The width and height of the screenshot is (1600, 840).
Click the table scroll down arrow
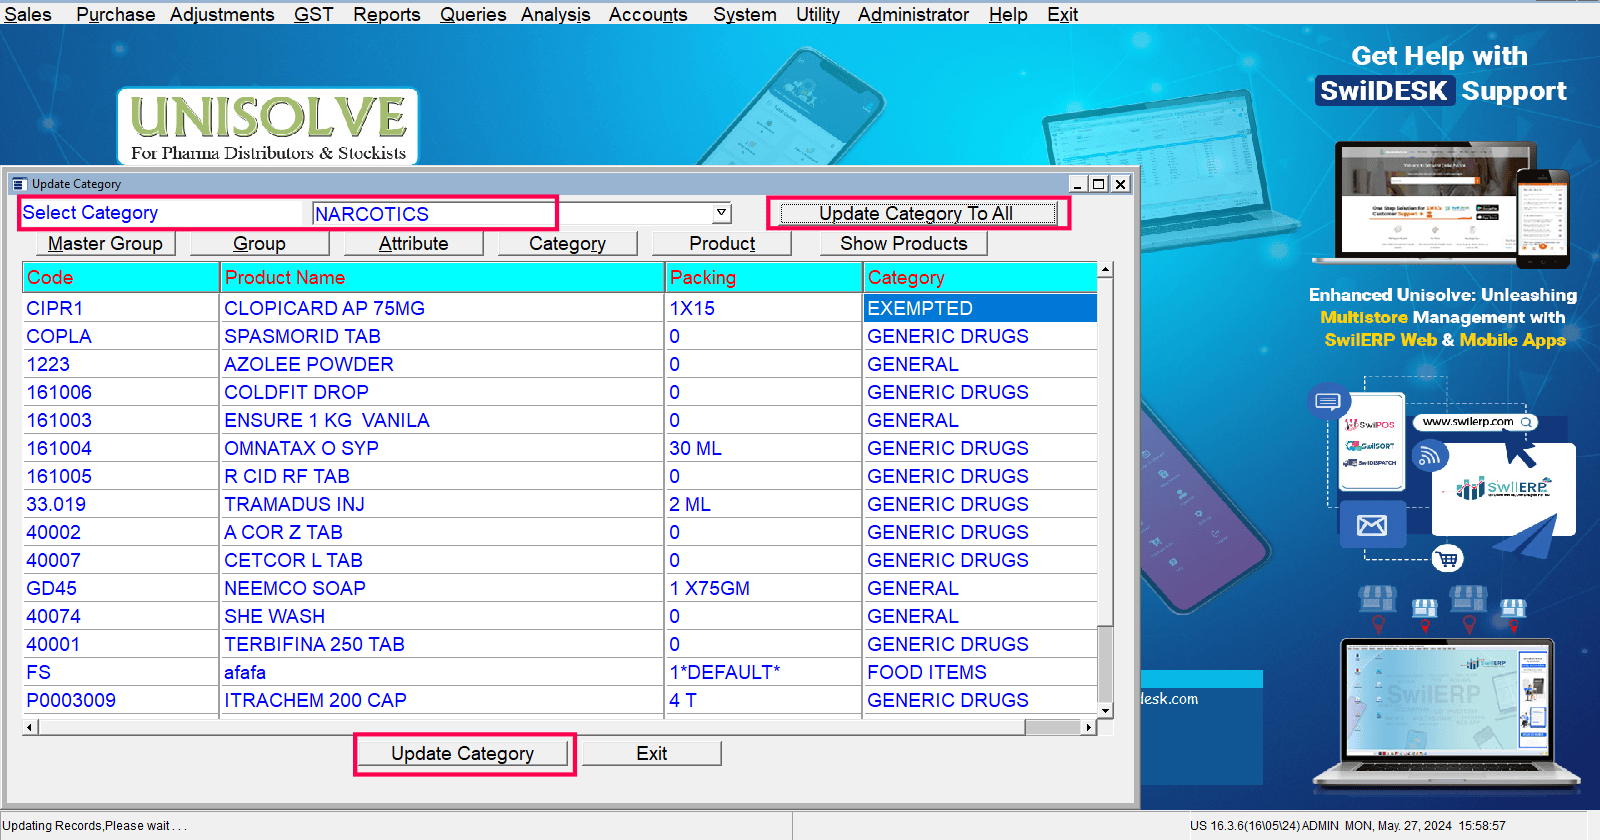pos(1105,711)
